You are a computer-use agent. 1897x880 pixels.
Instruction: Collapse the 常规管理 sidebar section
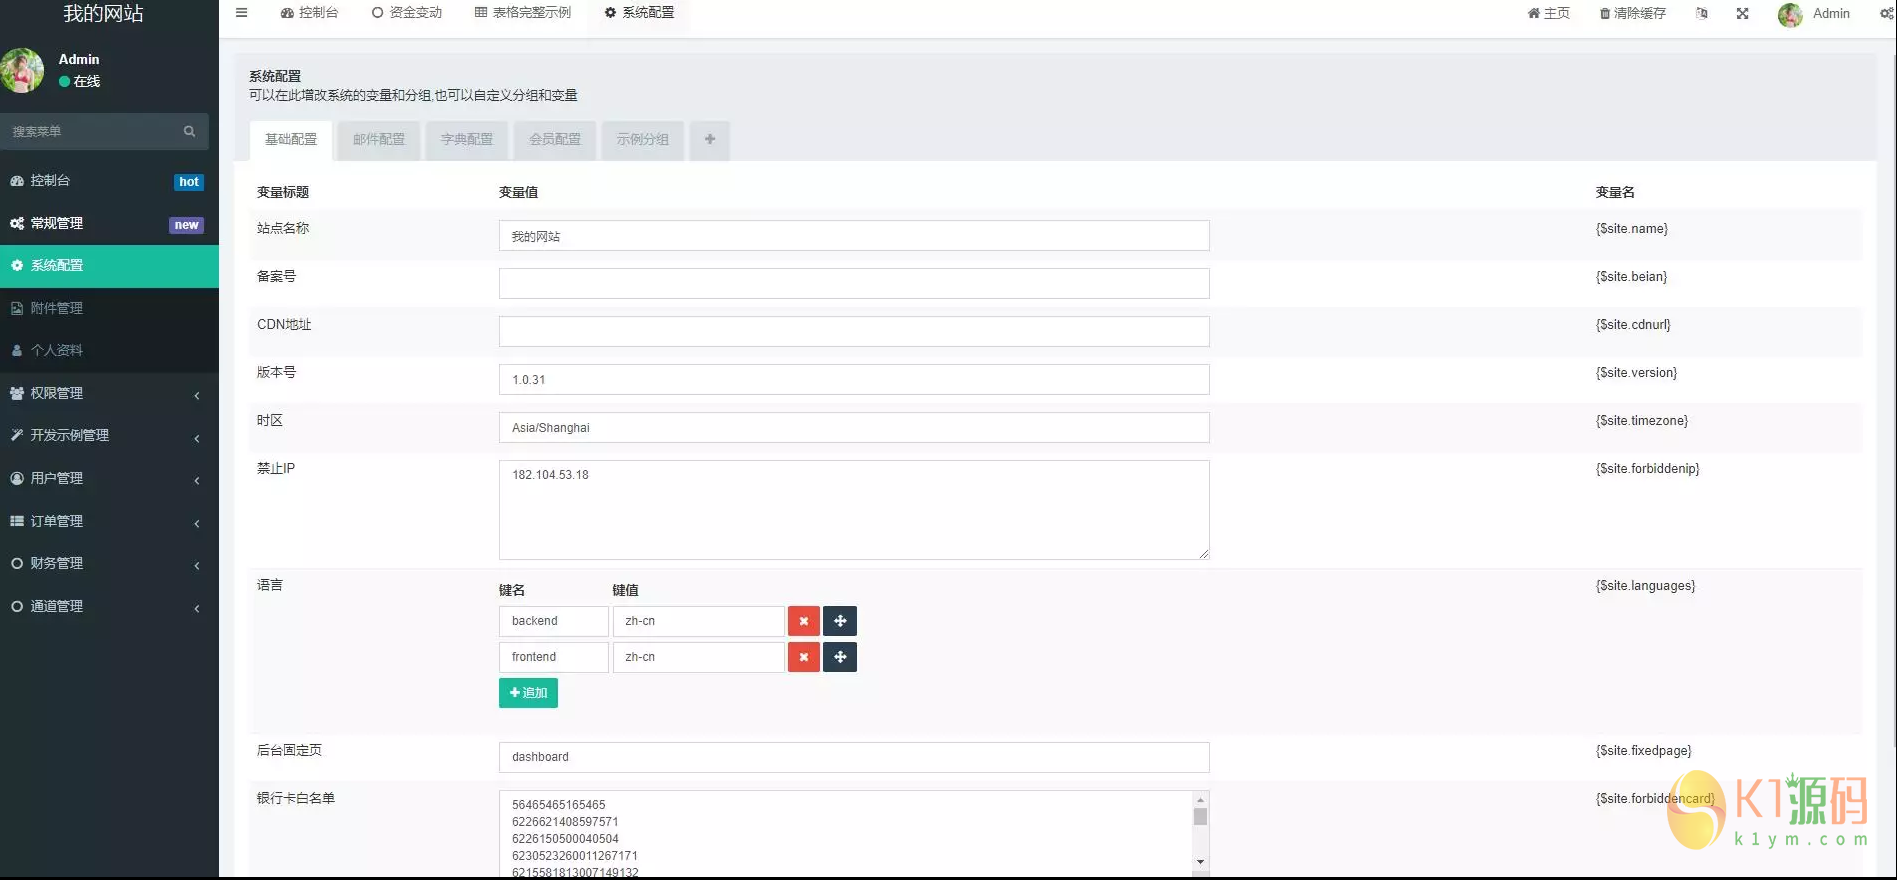coord(109,224)
